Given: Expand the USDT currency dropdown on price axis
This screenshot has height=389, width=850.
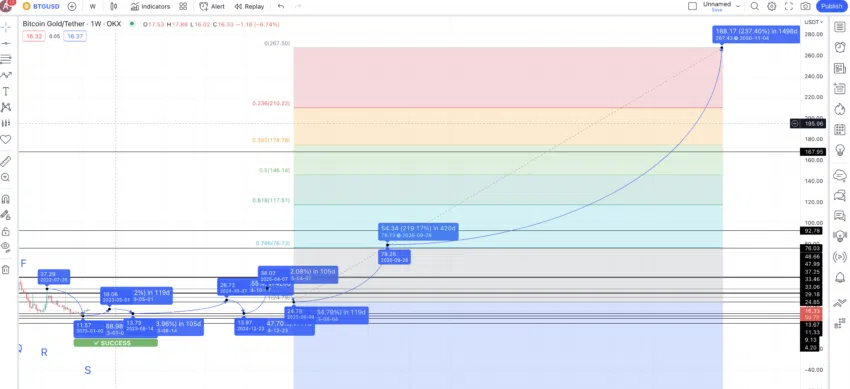Looking at the screenshot, I should [813, 22].
